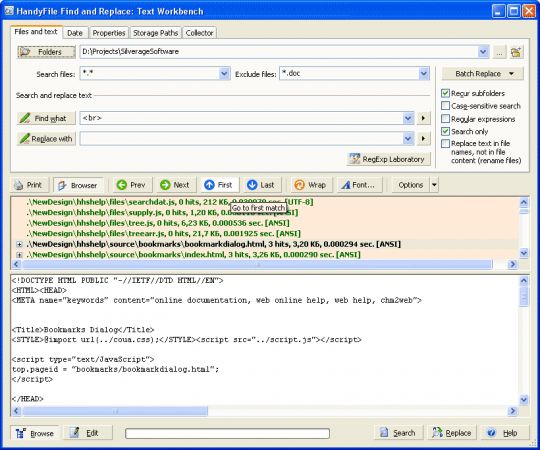Viewport: 540px width, 450px height.
Task: Open Options dropdown arrow
Action: pos(434,185)
